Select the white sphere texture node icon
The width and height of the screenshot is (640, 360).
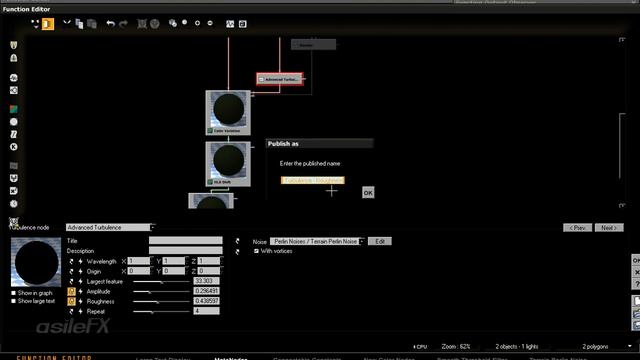[x=13, y=122]
